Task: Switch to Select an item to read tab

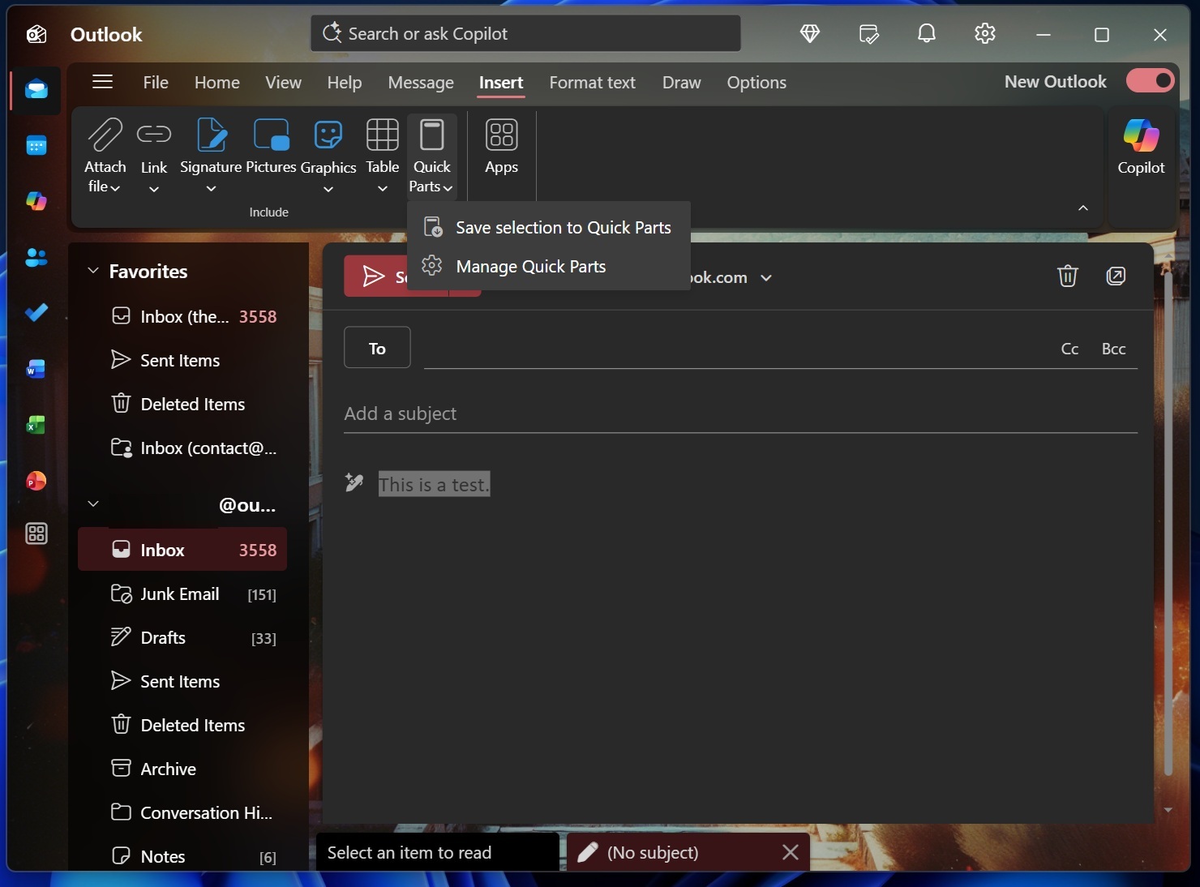Action: (437, 853)
